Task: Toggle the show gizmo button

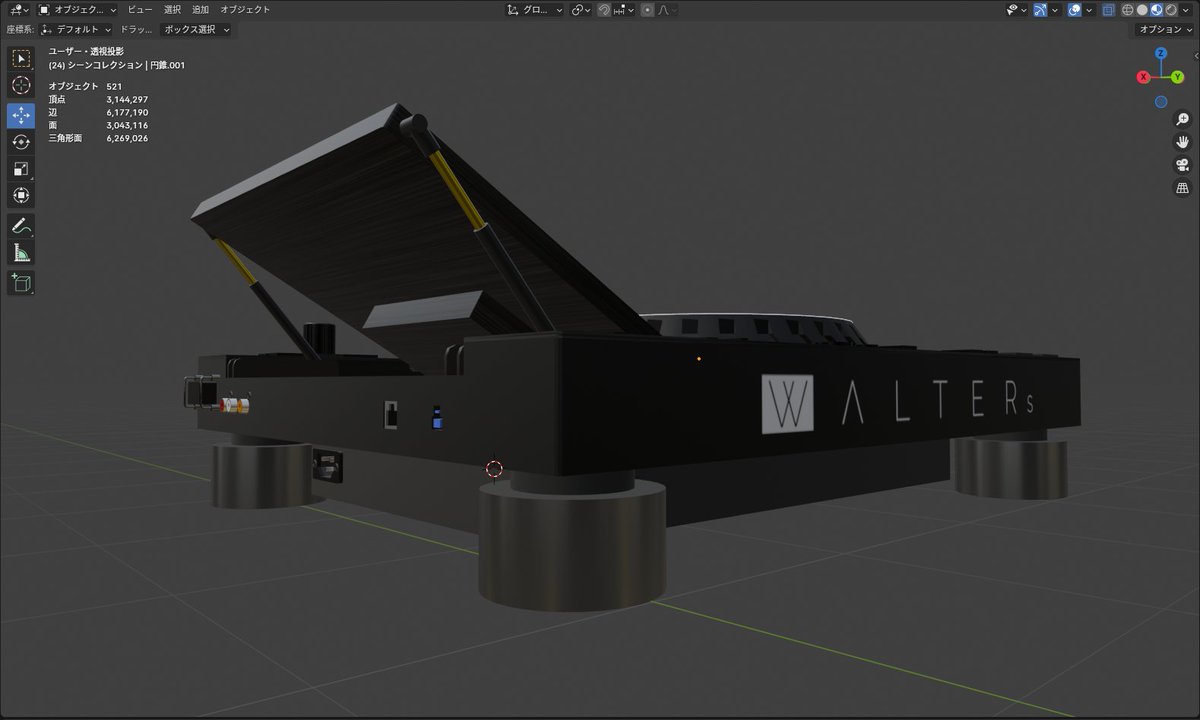Action: point(1040,9)
